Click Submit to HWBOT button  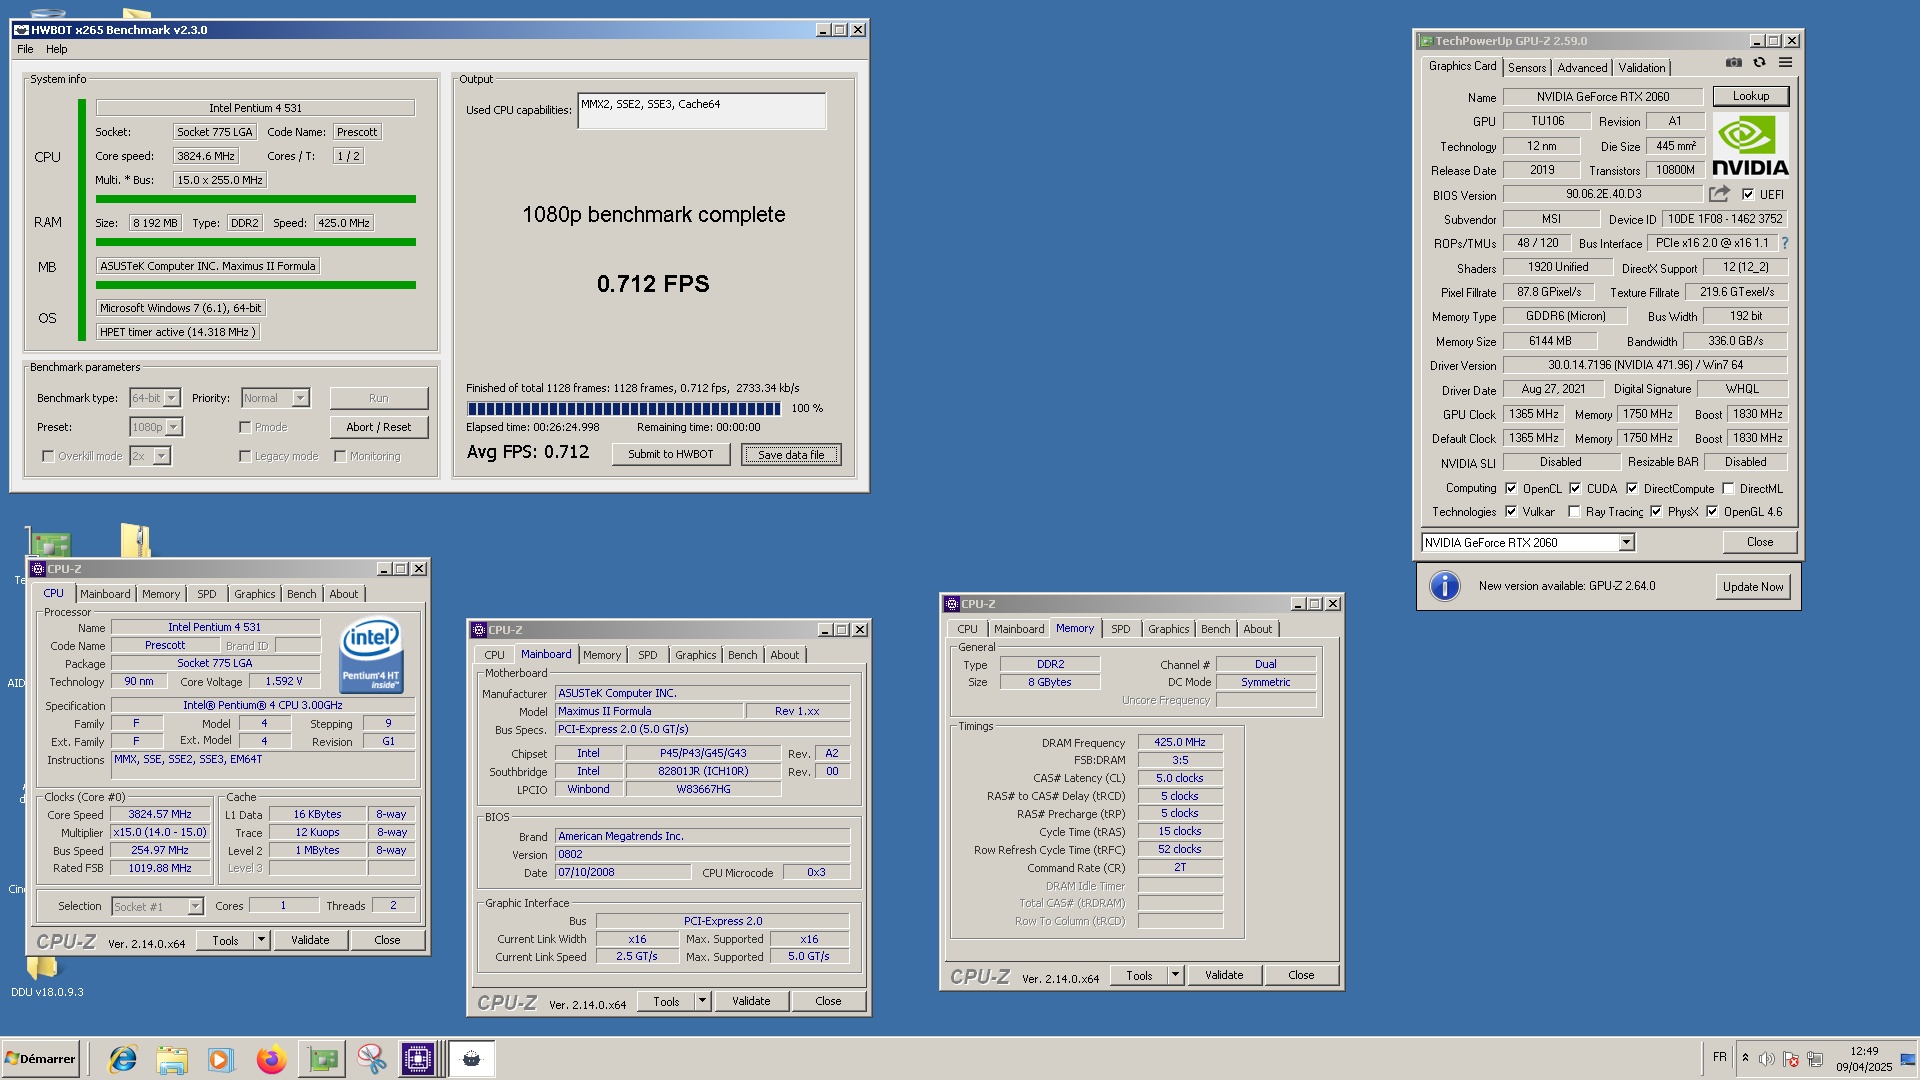tap(671, 454)
